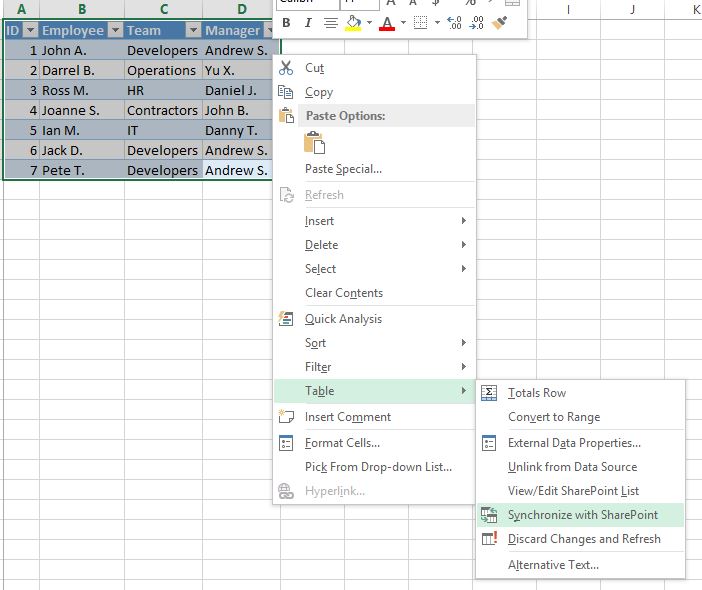
Task: Click the Decrease Decimal icon
Action: (x=476, y=22)
